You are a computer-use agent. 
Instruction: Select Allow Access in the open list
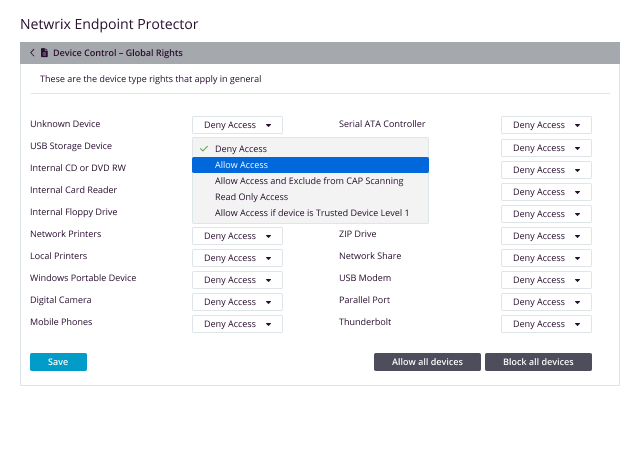pos(310,165)
